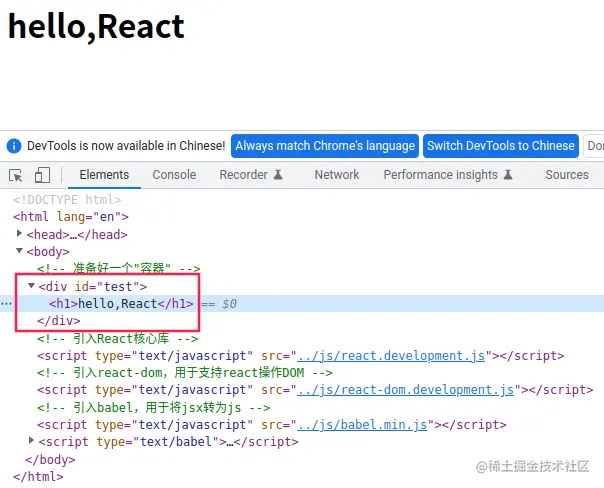Select the html lang="en" row
The image size is (604, 488).
click(x=71, y=216)
